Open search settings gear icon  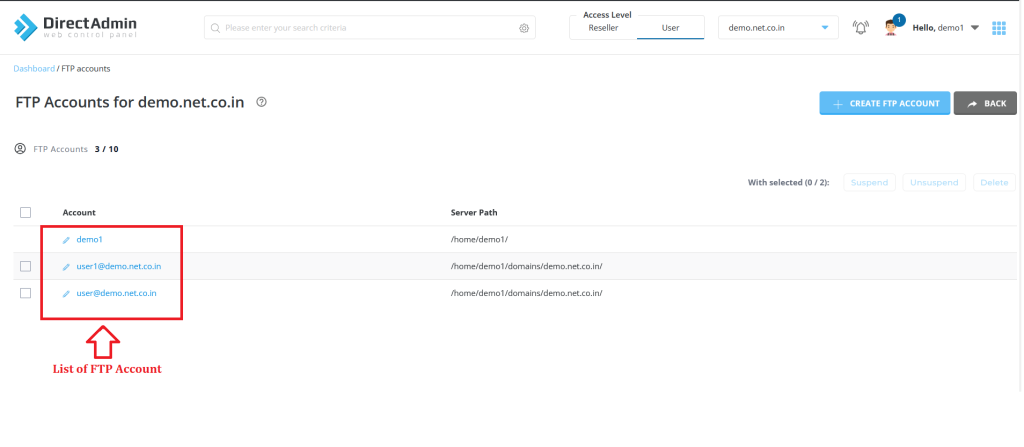pos(524,28)
